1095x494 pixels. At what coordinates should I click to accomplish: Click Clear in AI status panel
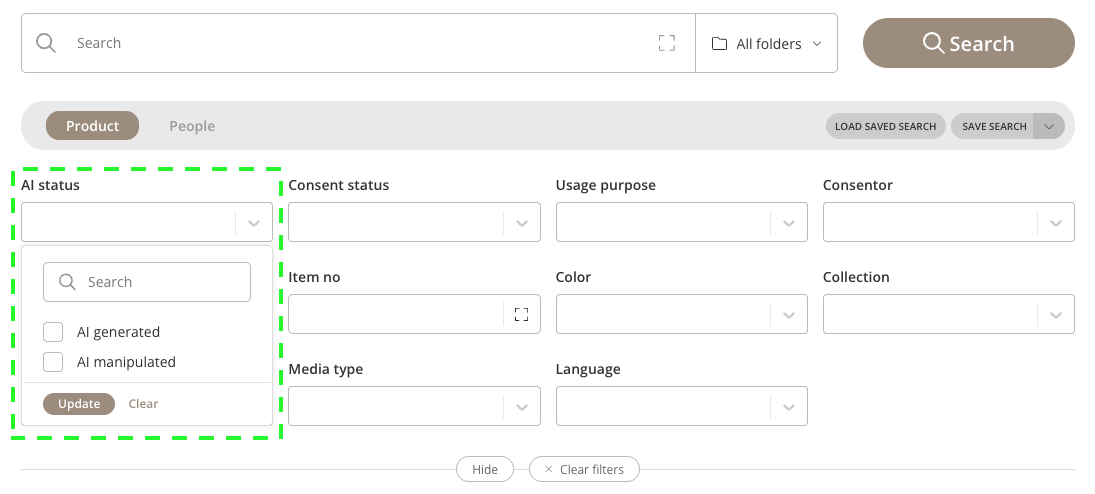(x=143, y=404)
